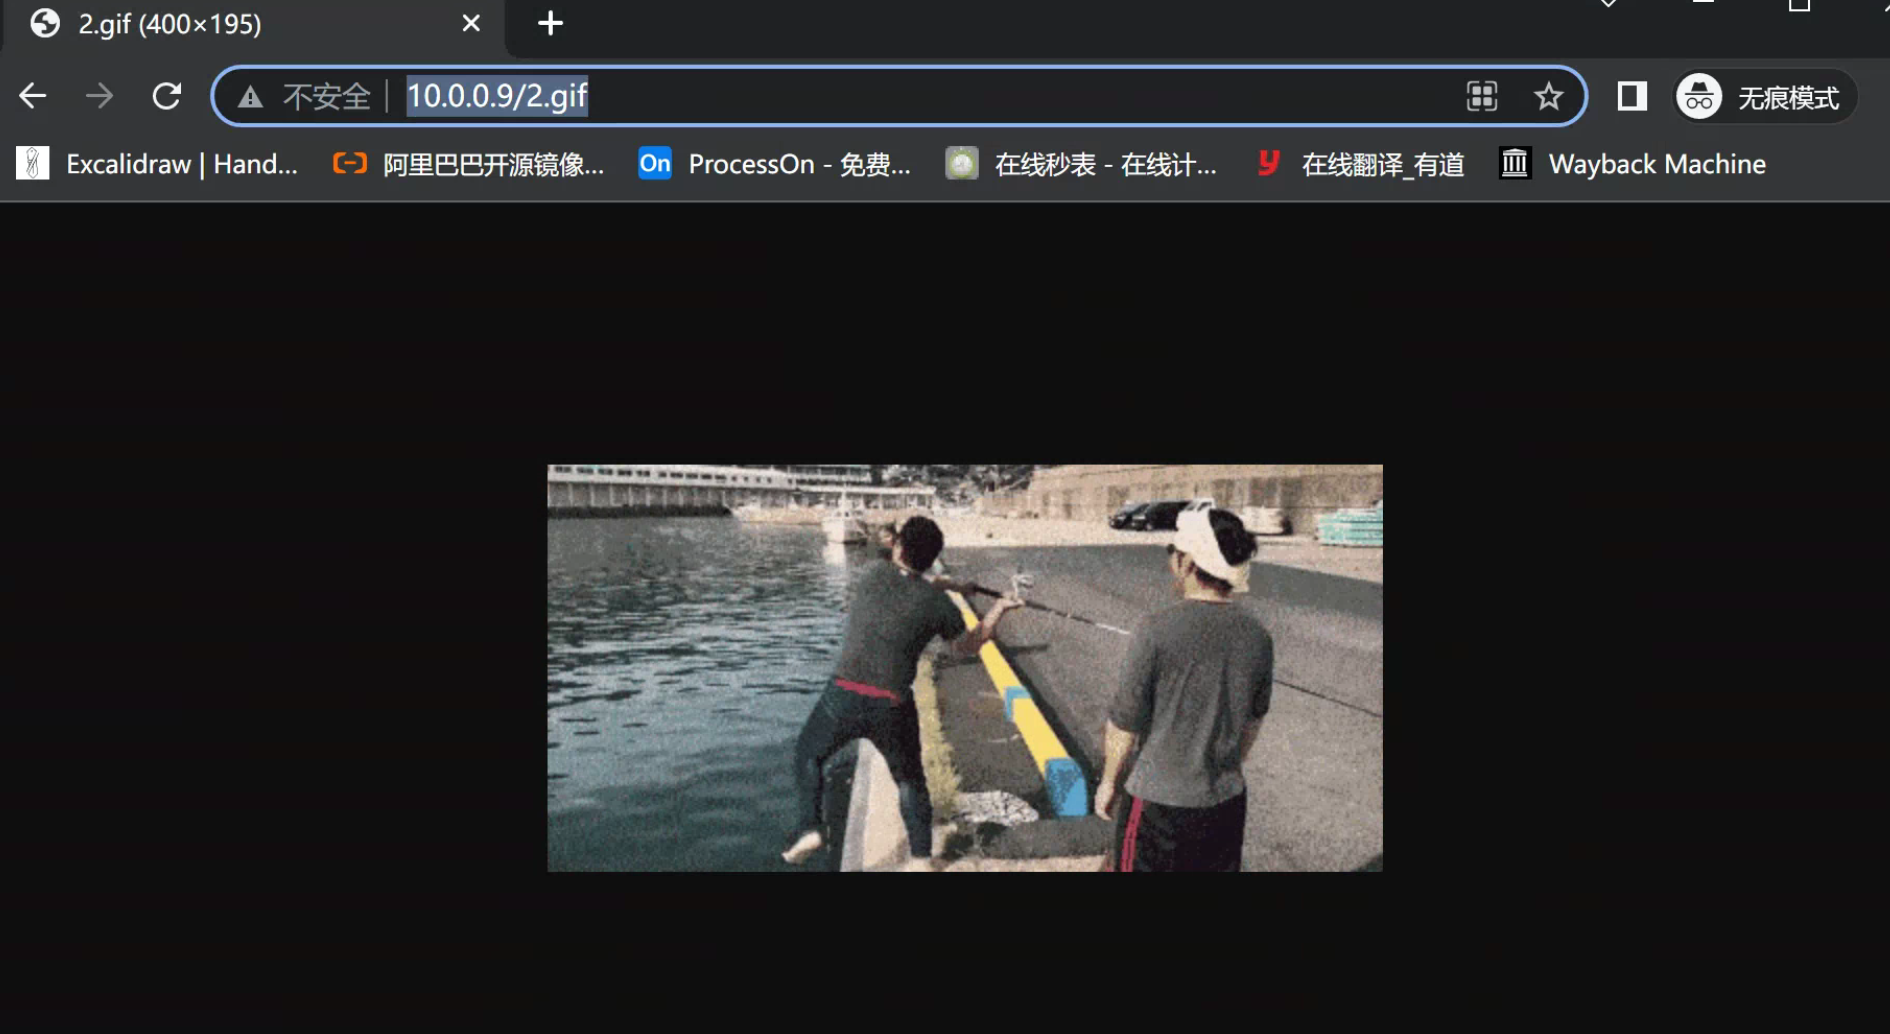Reload the current page
This screenshot has width=1890, height=1034.
coord(166,96)
